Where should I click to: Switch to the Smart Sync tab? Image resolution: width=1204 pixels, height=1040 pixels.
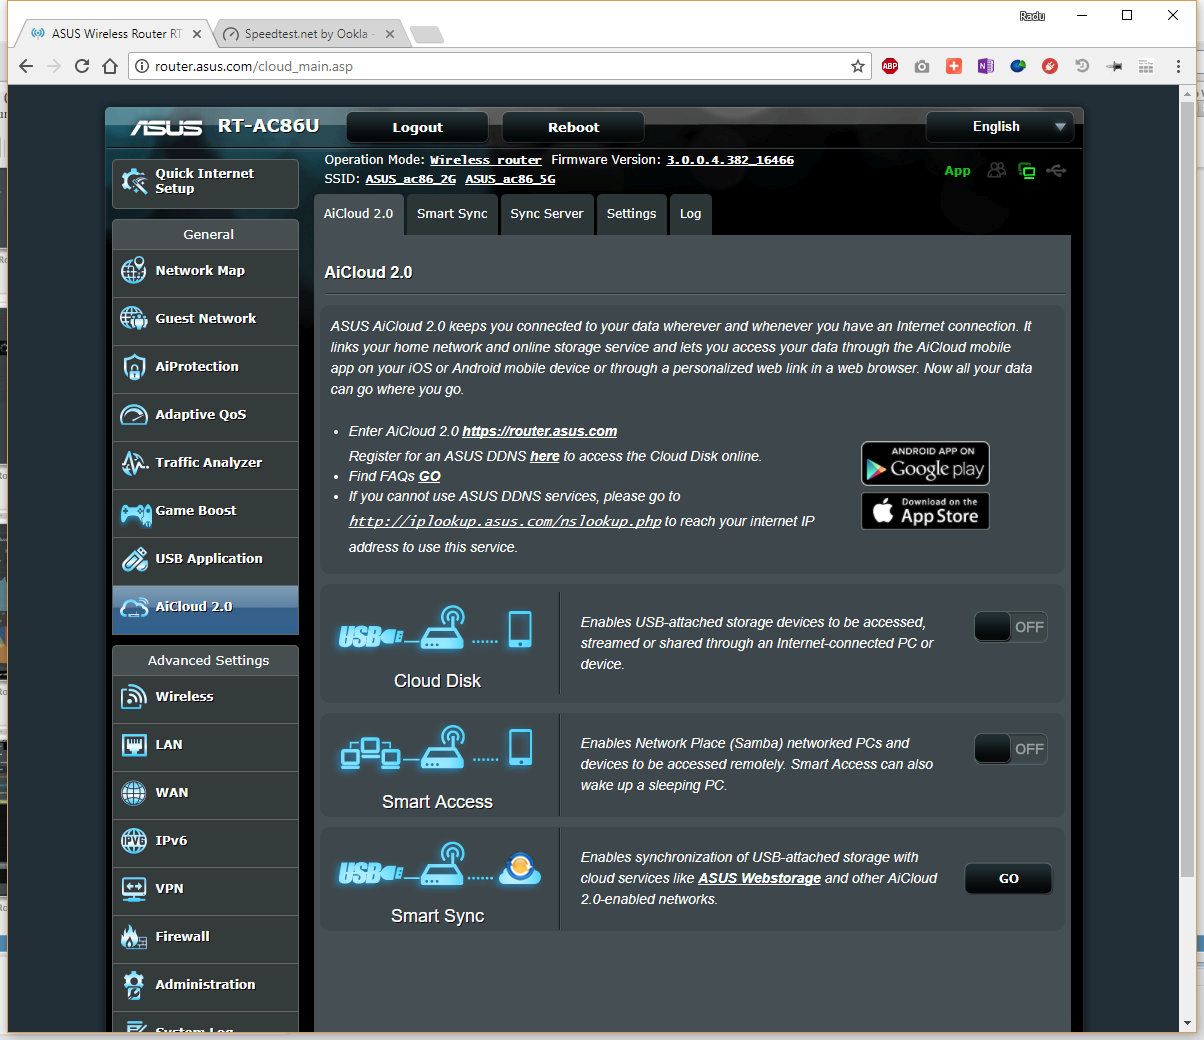point(452,214)
